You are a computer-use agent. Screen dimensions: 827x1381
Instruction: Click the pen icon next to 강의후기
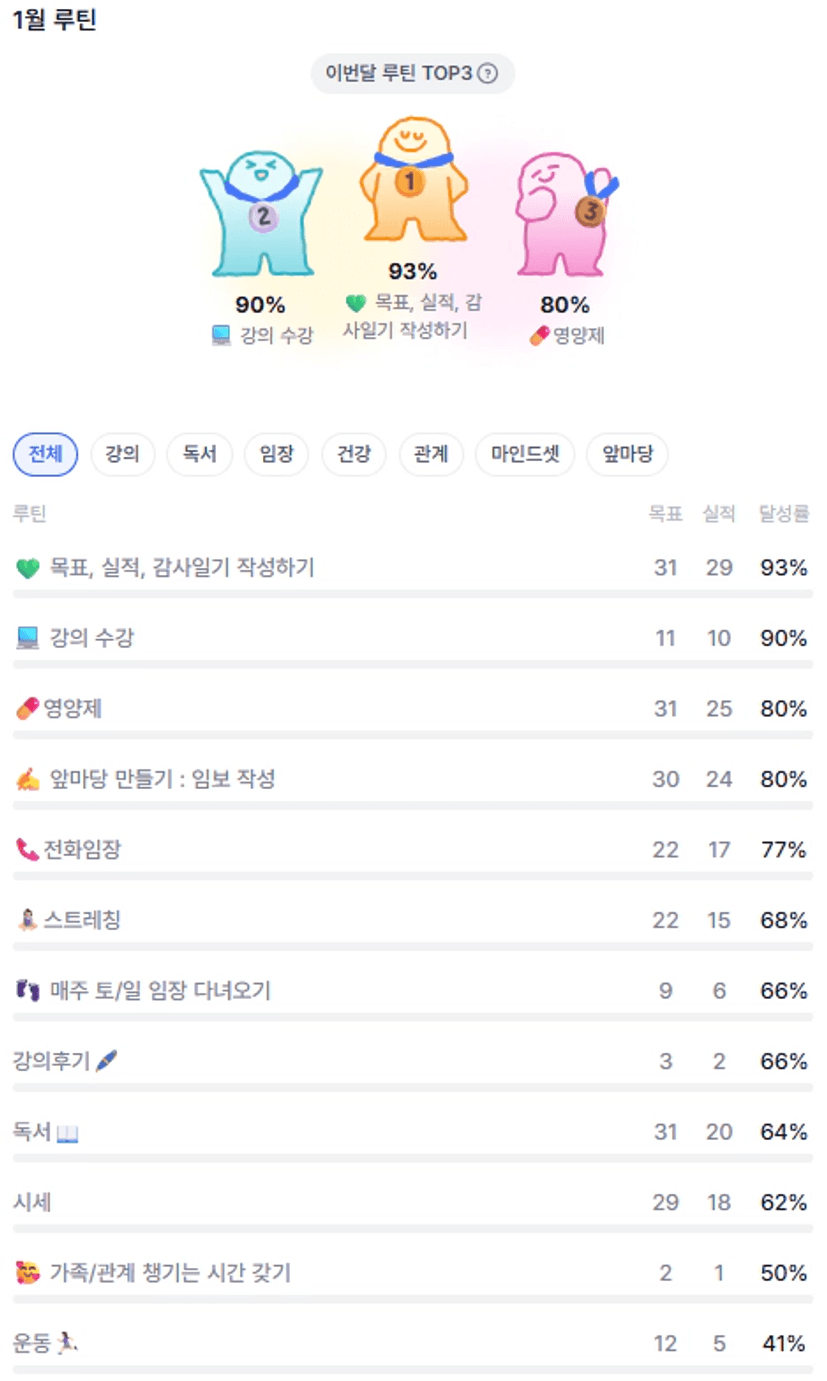[x=107, y=1061]
